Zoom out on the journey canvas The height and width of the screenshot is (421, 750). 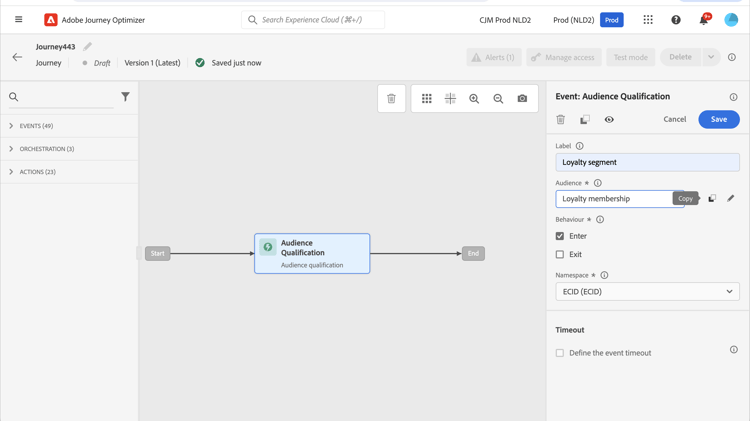498,98
